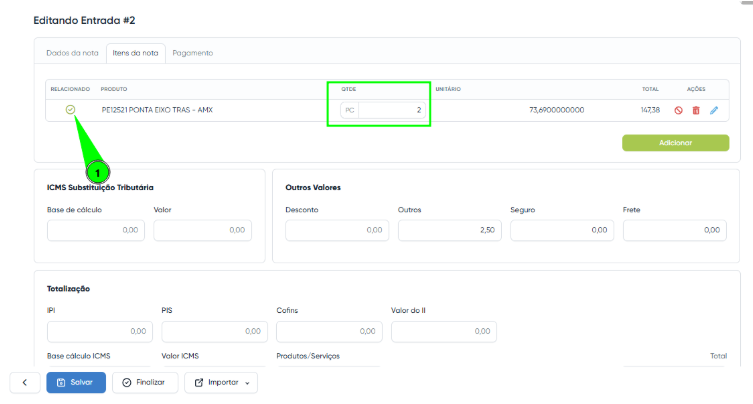753x404 pixels.
Task: Click the Seguro input field
Action: point(561,230)
